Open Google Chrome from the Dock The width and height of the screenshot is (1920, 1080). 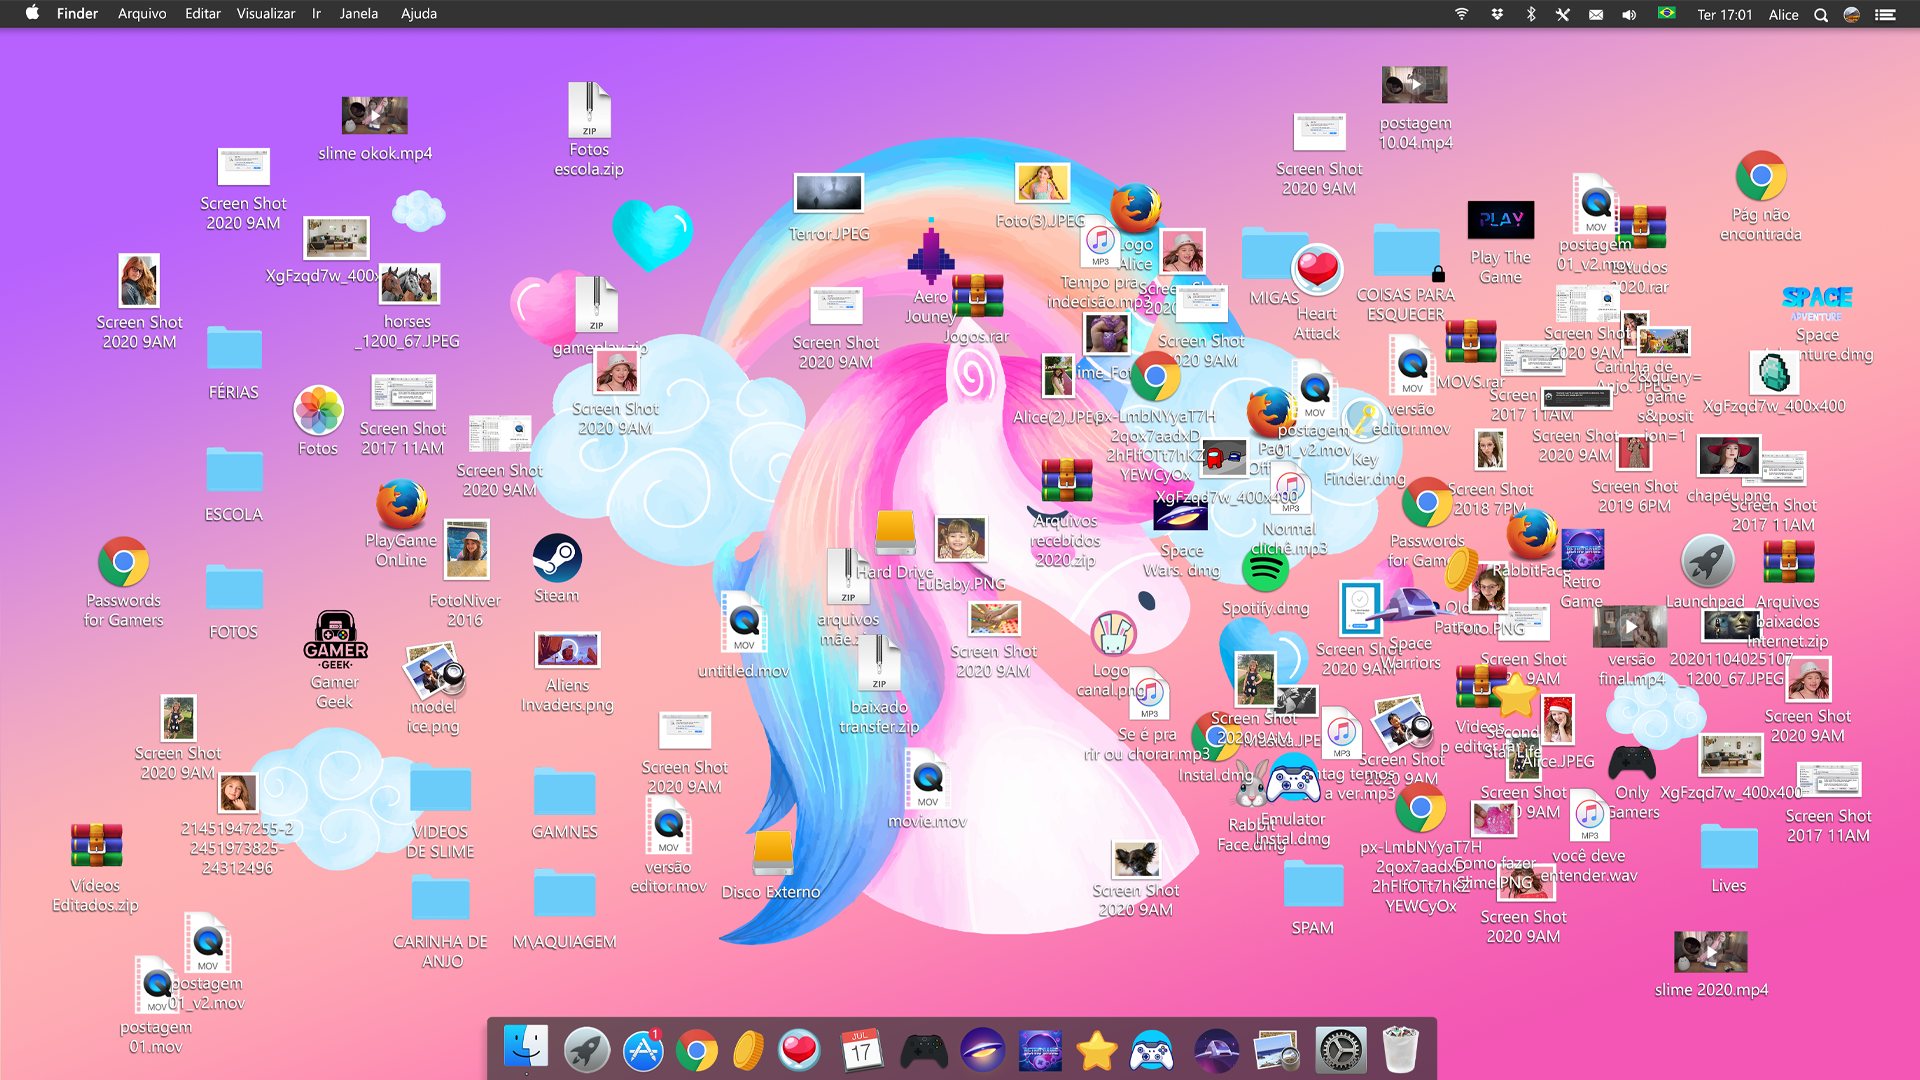point(697,1050)
